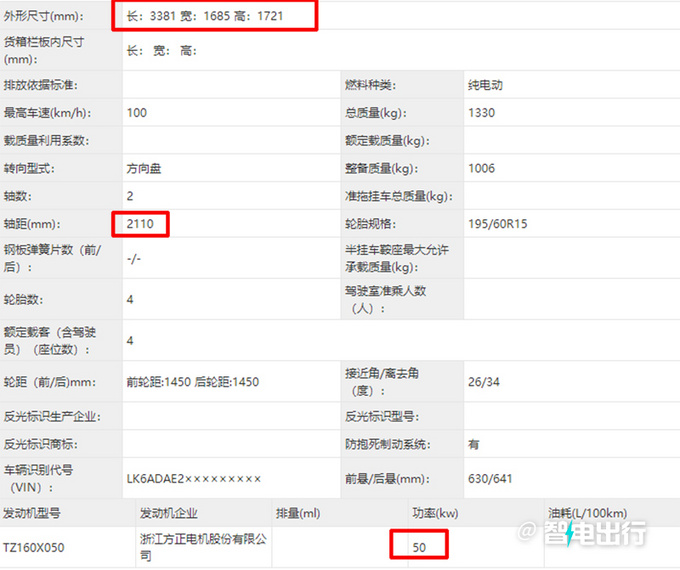Select the leaf spring value -/-
This screenshot has height=570, width=680.
[x=134, y=259]
